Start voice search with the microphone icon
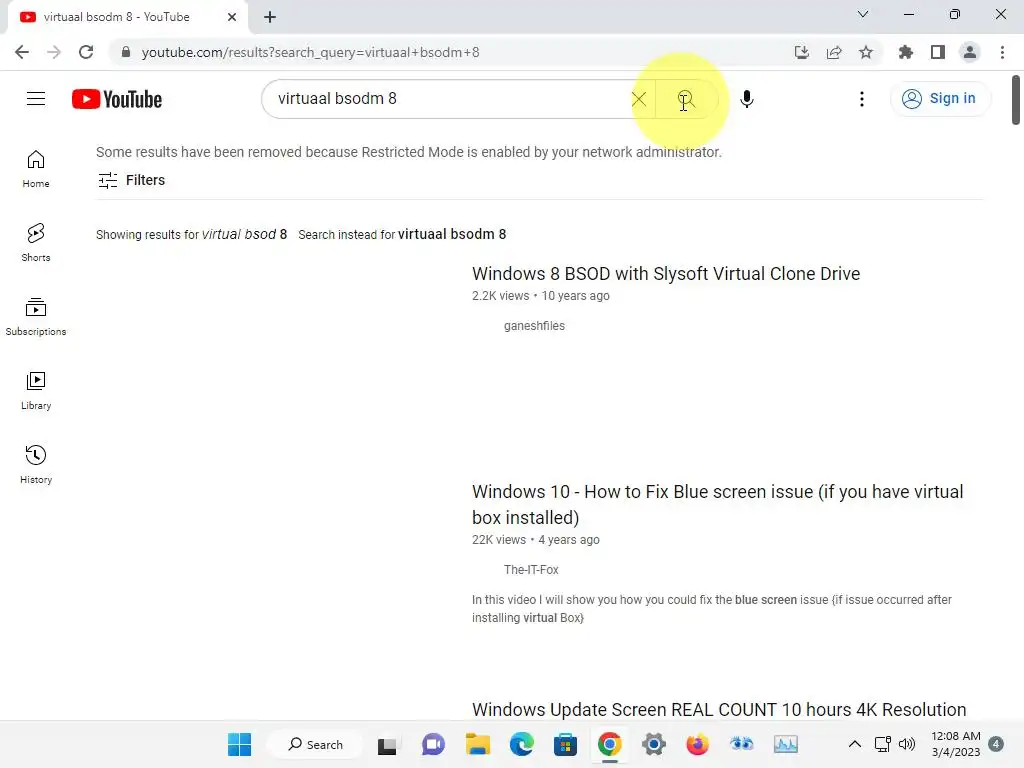Viewport: 1024px width, 768px height. click(x=746, y=99)
